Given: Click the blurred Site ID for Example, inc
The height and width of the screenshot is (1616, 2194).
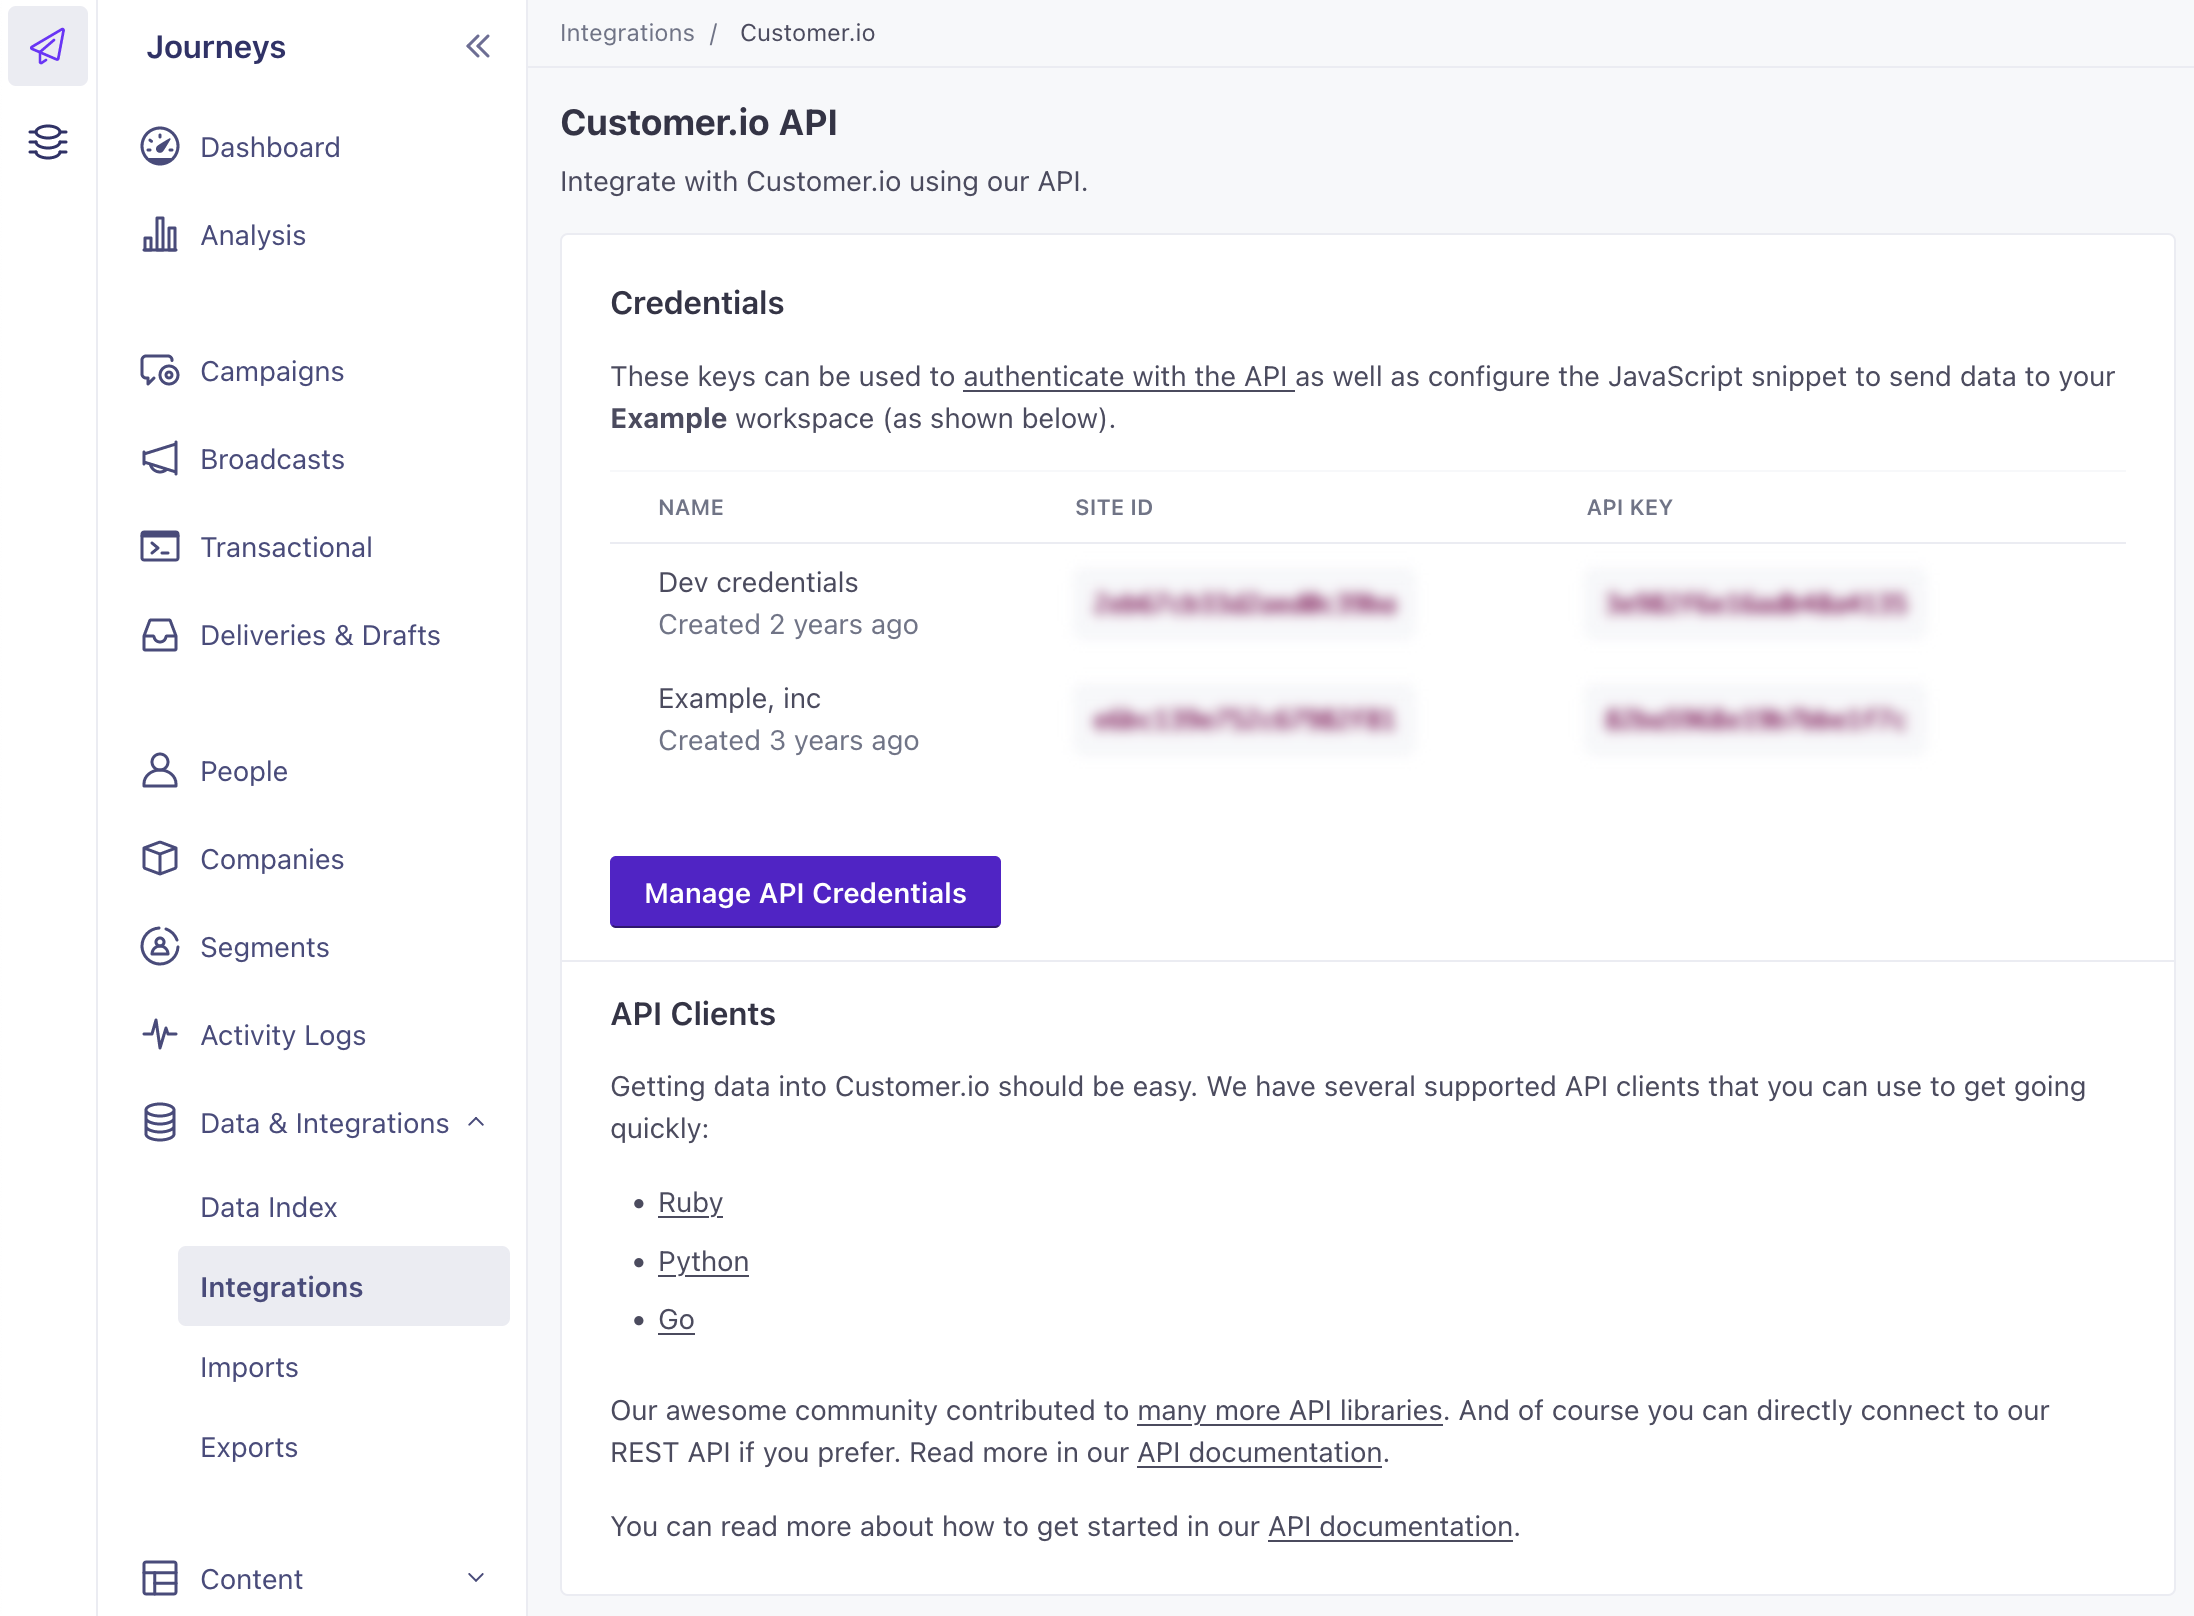Looking at the screenshot, I should [x=1245, y=719].
